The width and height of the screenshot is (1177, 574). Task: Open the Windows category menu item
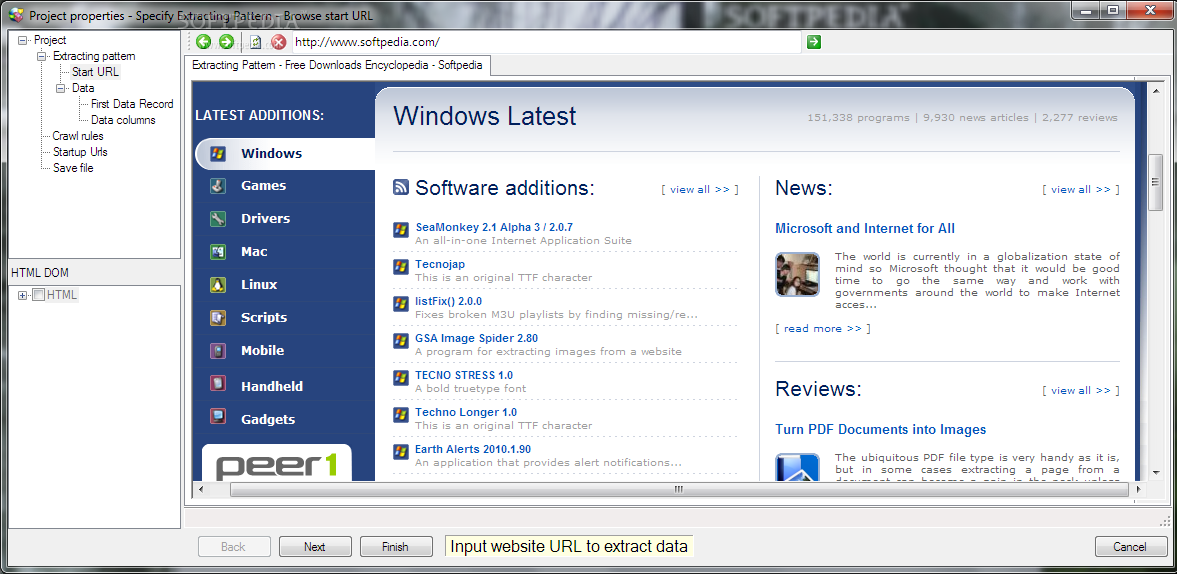(x=285, y=153)
